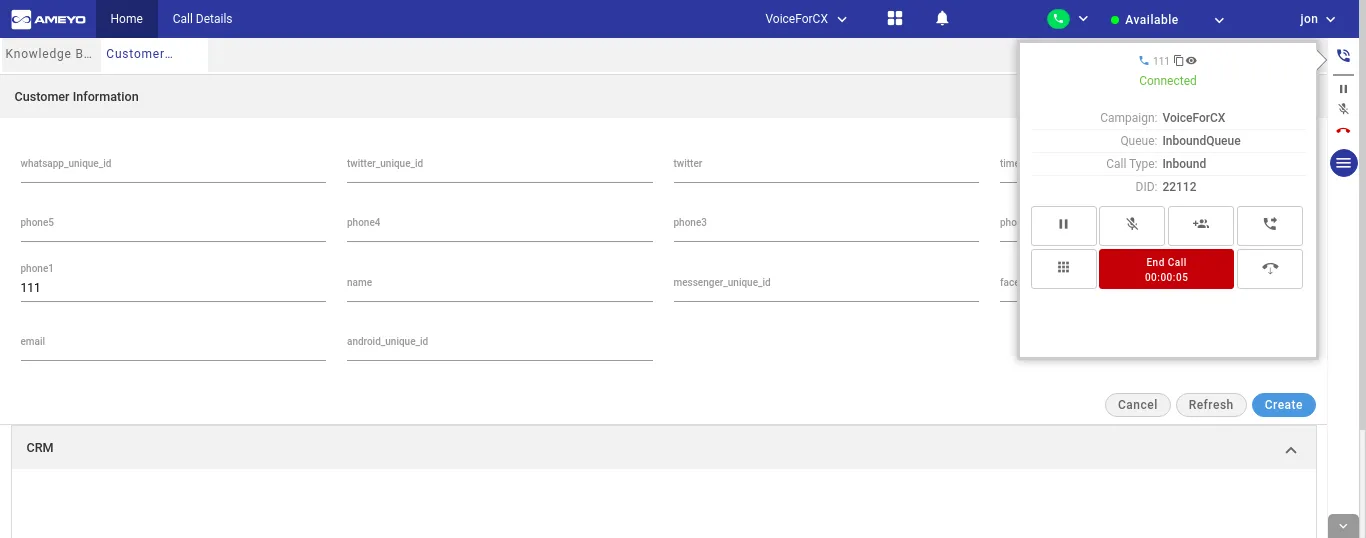Add a participant for conference

pyautogui.click(x=1201, y=225)
